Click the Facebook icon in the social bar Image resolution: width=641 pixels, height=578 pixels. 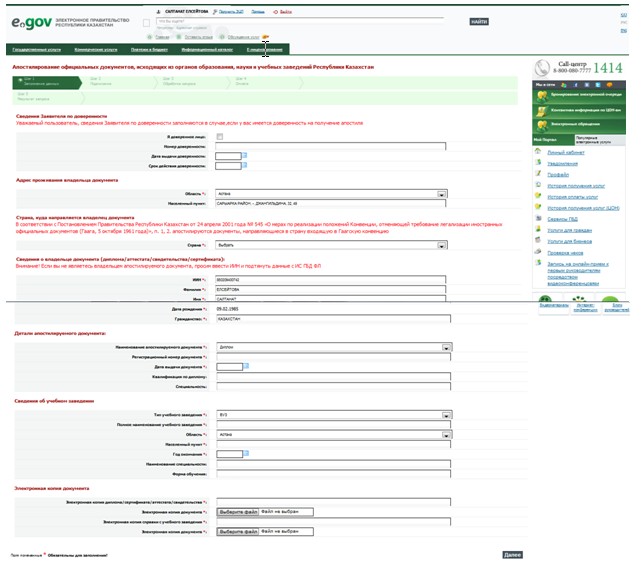[576, 85]
